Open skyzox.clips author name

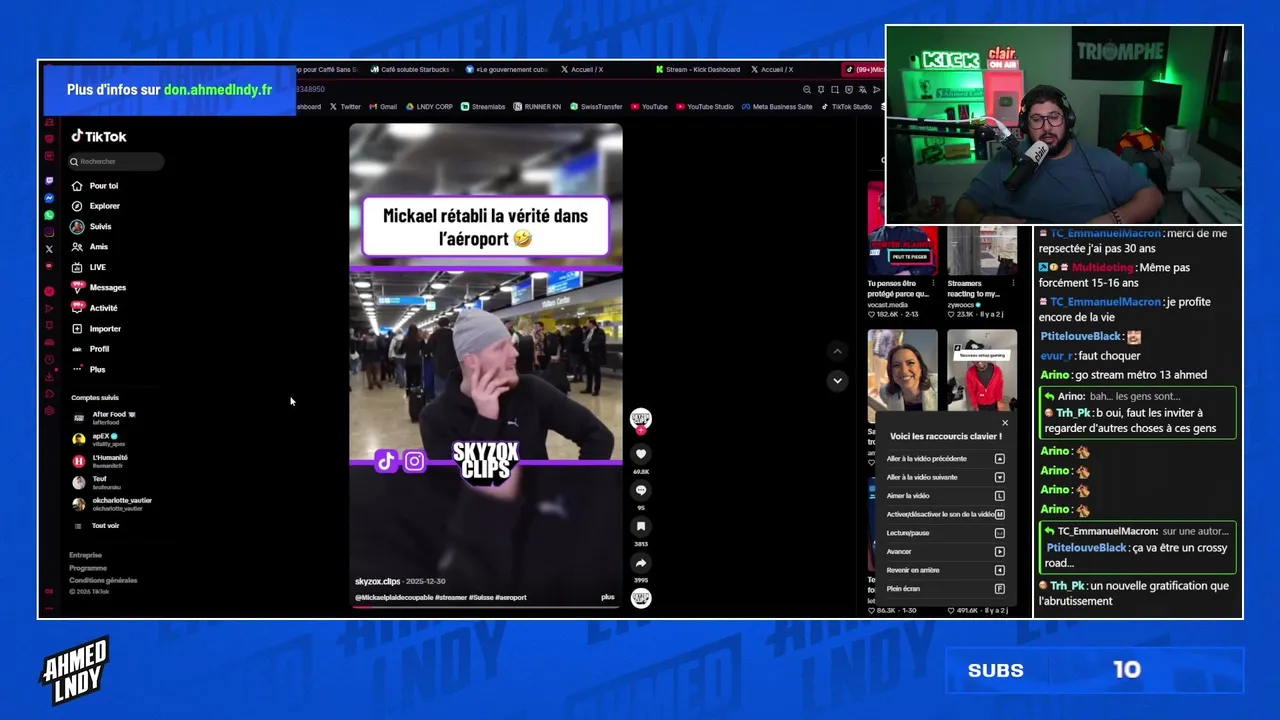377,581
